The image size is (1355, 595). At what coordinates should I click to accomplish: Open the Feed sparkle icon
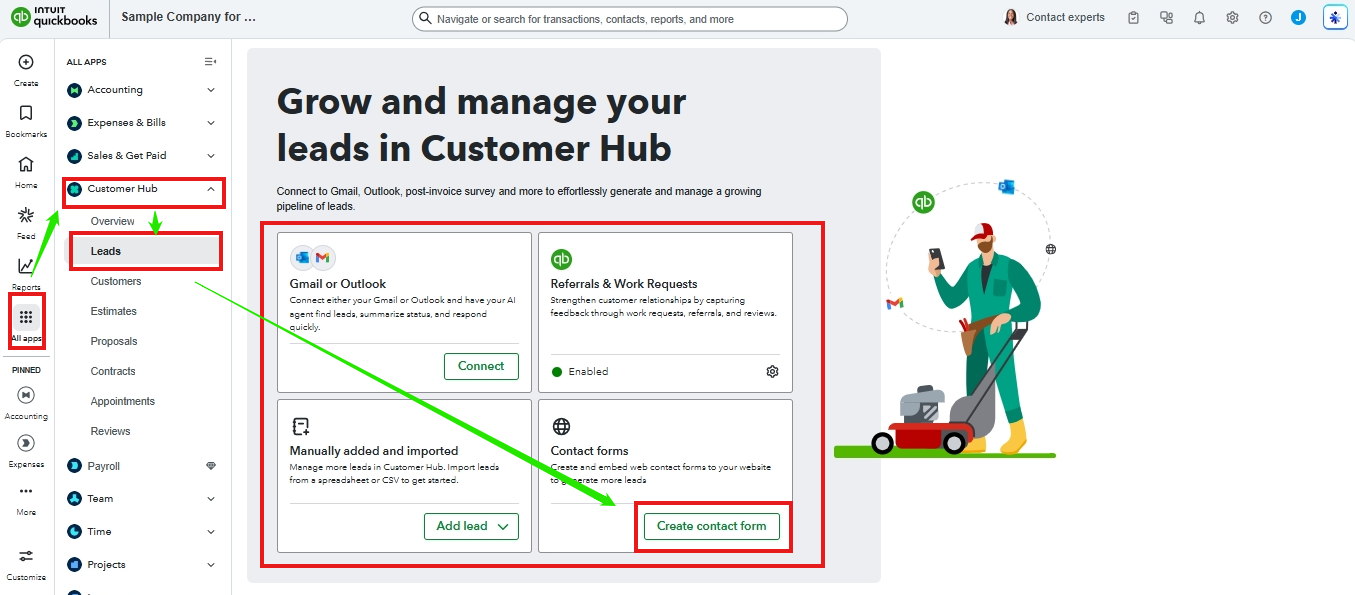click(x=26, y=215)
